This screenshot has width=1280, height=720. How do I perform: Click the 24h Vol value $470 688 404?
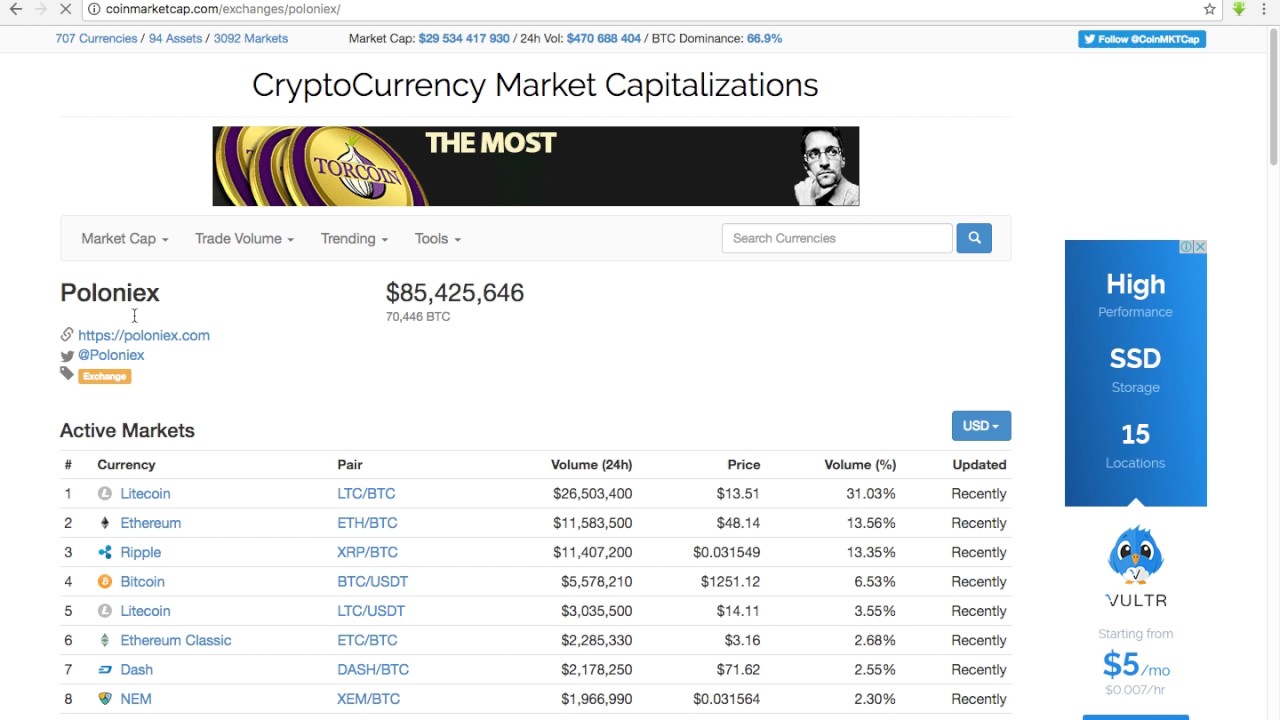(604, 38)
